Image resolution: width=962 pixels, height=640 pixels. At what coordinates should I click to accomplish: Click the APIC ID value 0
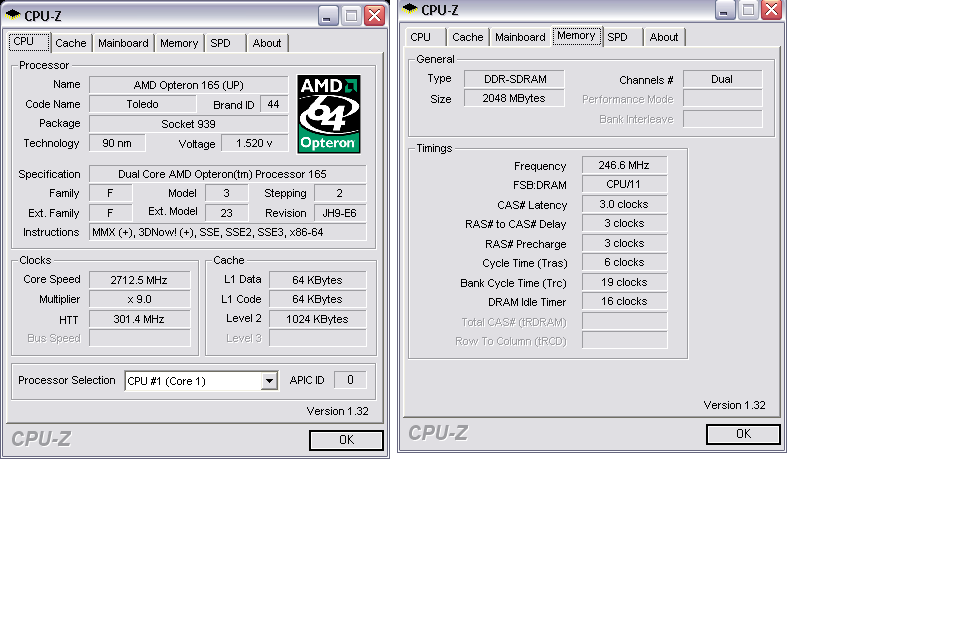(x=350, y=380)
